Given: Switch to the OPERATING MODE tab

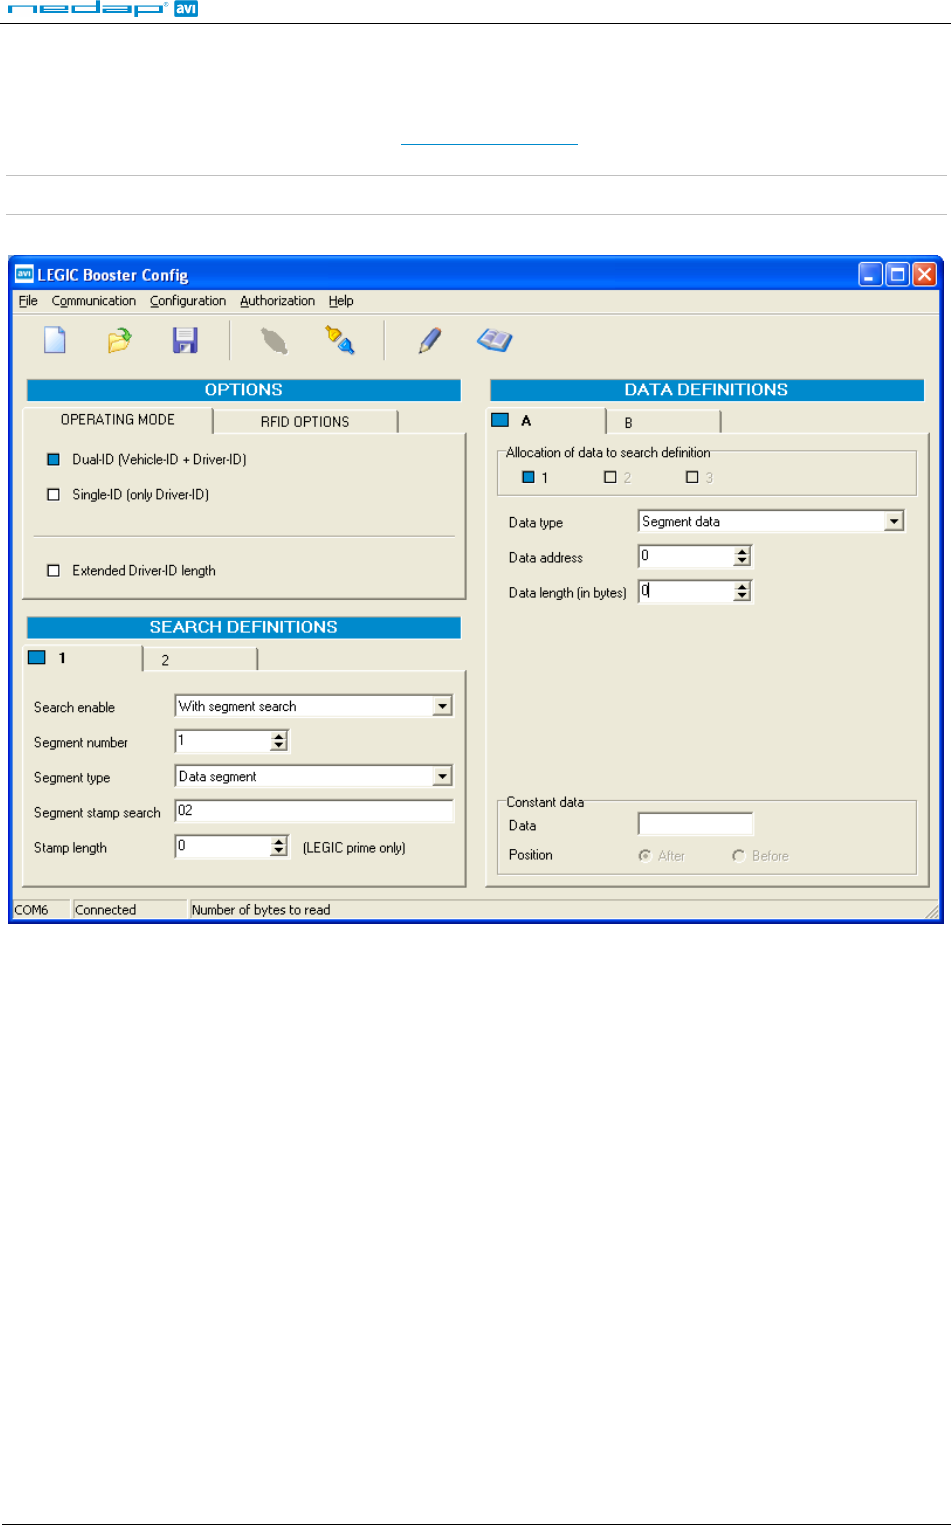Looking at the screenshot, I should [x=118, y=420].
